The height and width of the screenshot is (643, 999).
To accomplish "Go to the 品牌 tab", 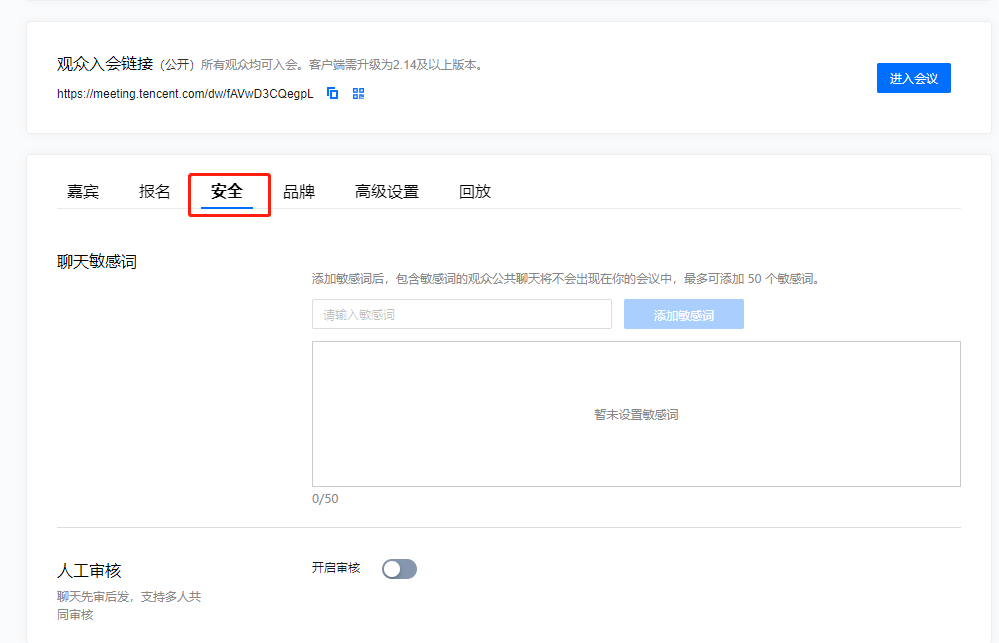I will point(299,191).
